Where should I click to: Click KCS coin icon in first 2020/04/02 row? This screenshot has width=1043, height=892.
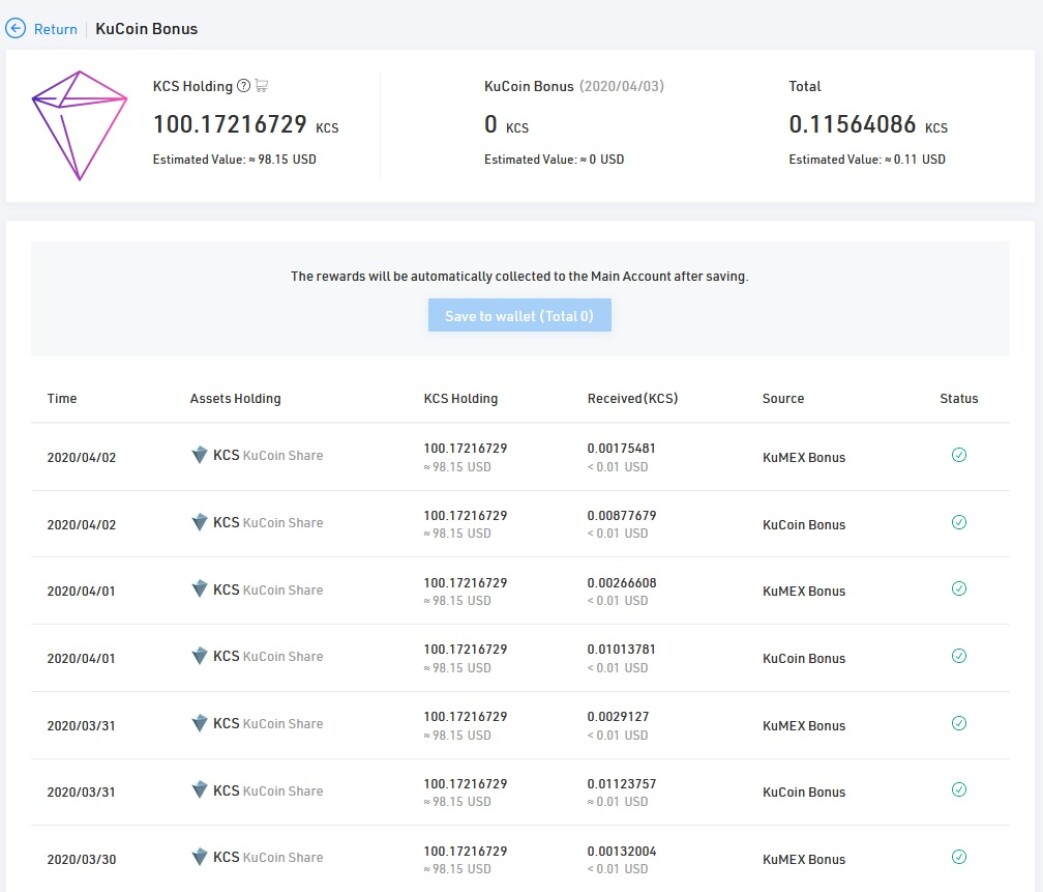pyautogui.click(x=199, y=455)
